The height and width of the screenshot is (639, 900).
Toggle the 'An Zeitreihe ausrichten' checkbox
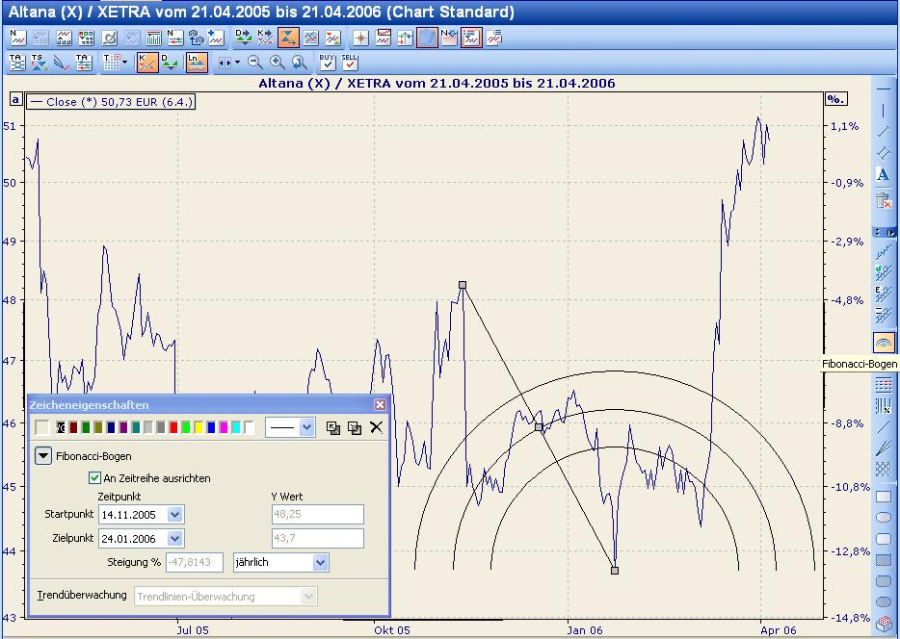(96, 478)
